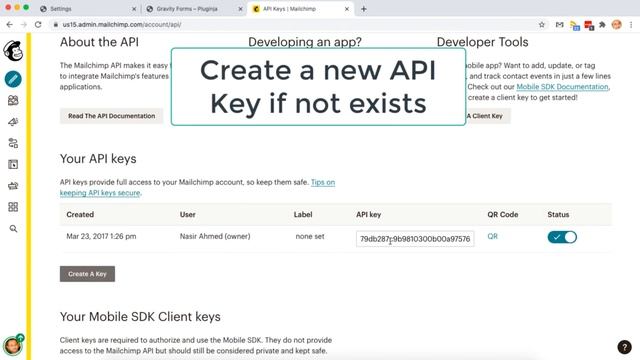The width and height of the screenshot is (640, 360).
Task: Open Chrome extensions puzzle icon
Action: 602,24
